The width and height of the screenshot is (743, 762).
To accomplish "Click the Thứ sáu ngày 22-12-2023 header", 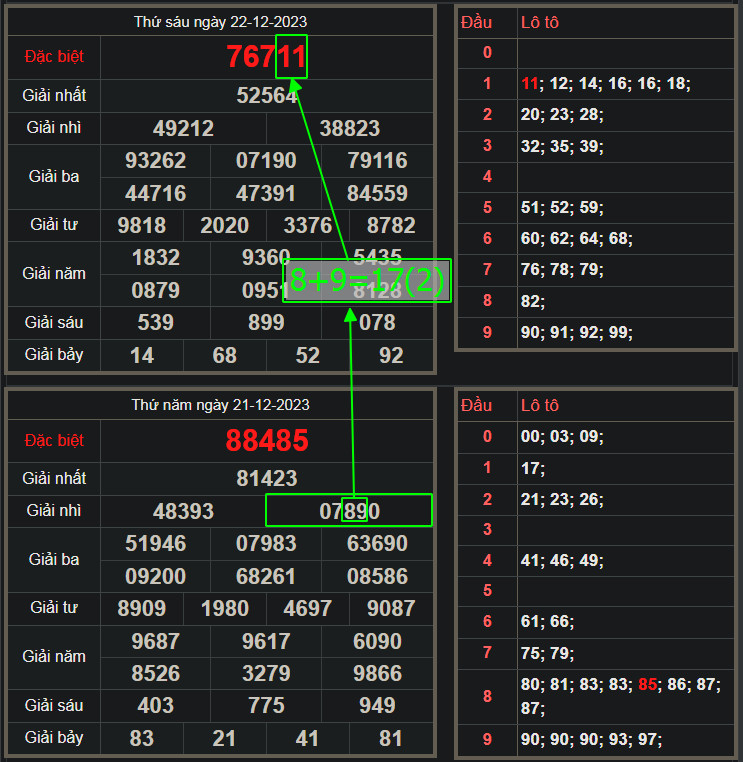I will 220,21.
